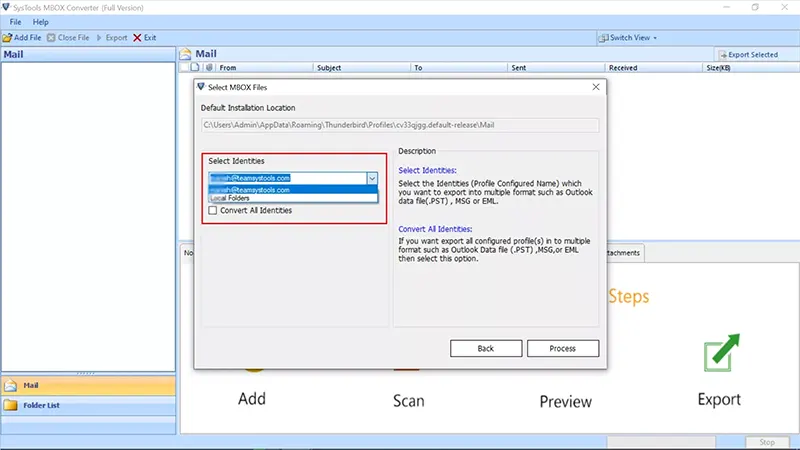Screen dimensions: 800x450
Task: Click the Process button
Action: coord(563,348)
